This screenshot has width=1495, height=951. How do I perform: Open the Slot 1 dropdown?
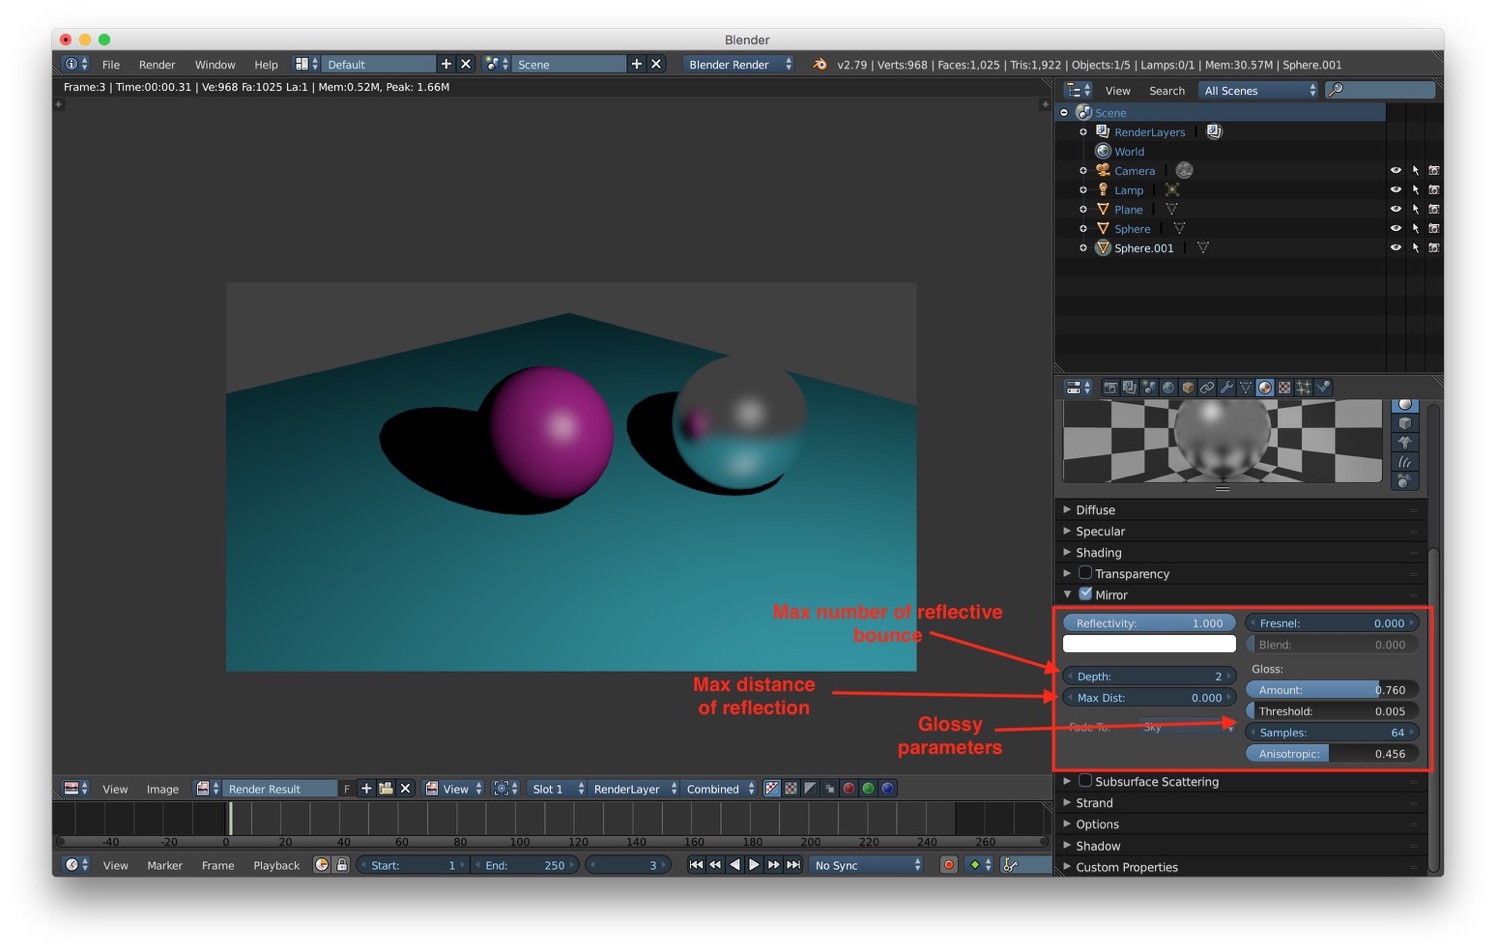[x=557, y=788]
